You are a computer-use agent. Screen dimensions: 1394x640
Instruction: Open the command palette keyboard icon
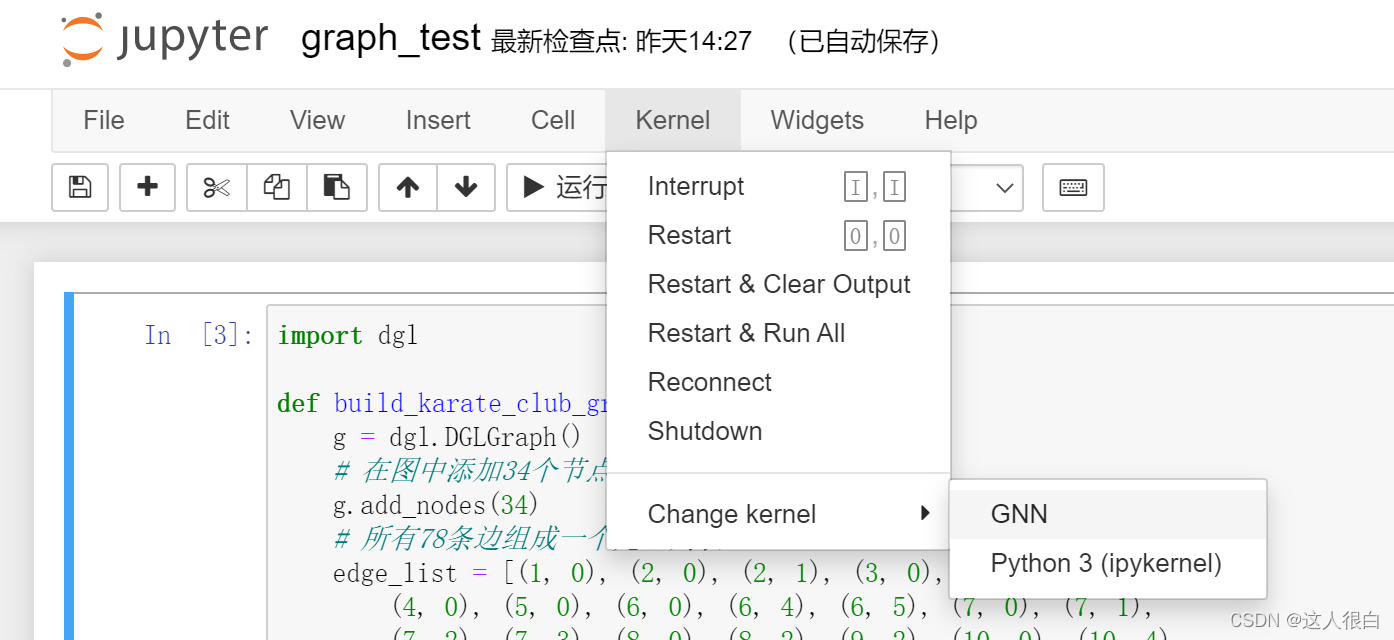(x=1073, y=187)
